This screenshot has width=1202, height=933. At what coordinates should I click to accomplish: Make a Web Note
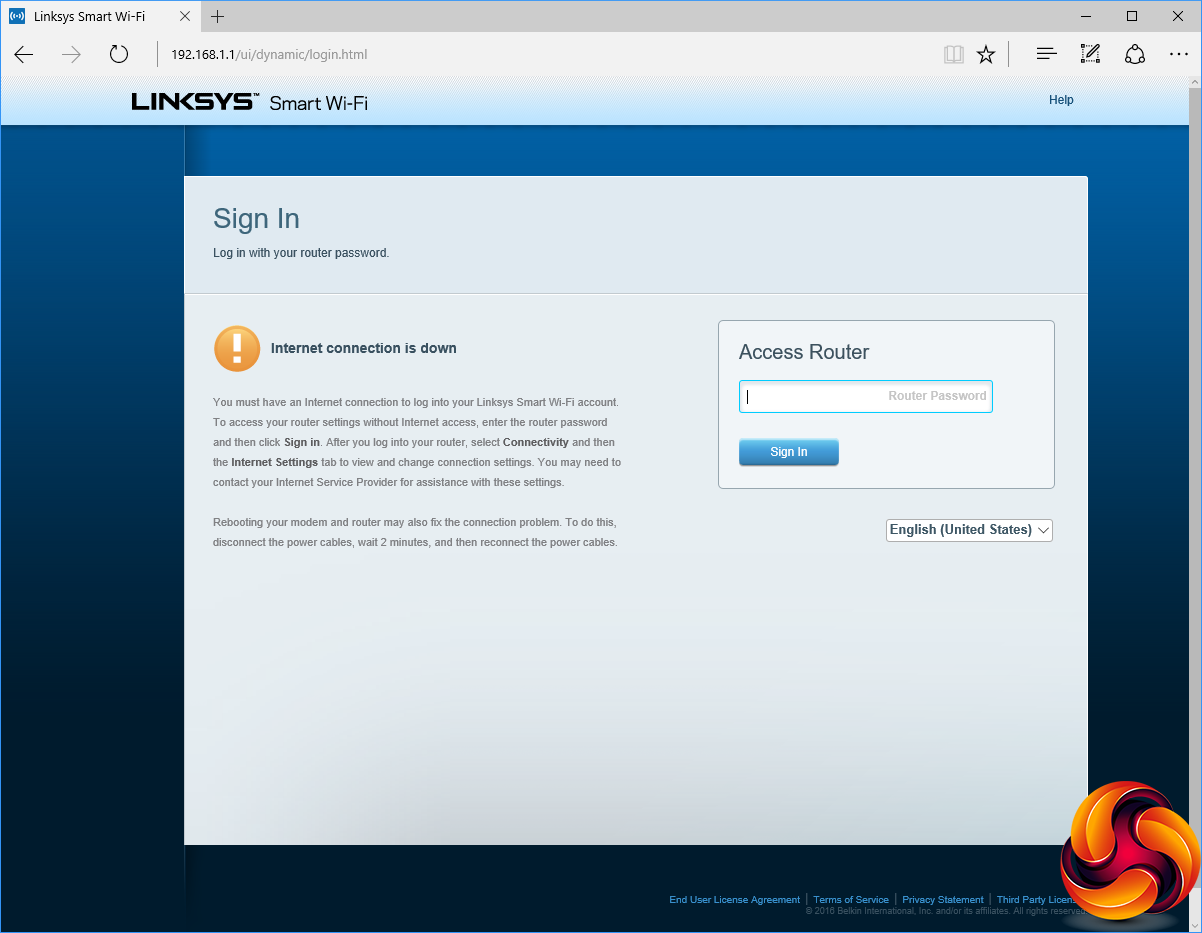[x=1090, y=54]
